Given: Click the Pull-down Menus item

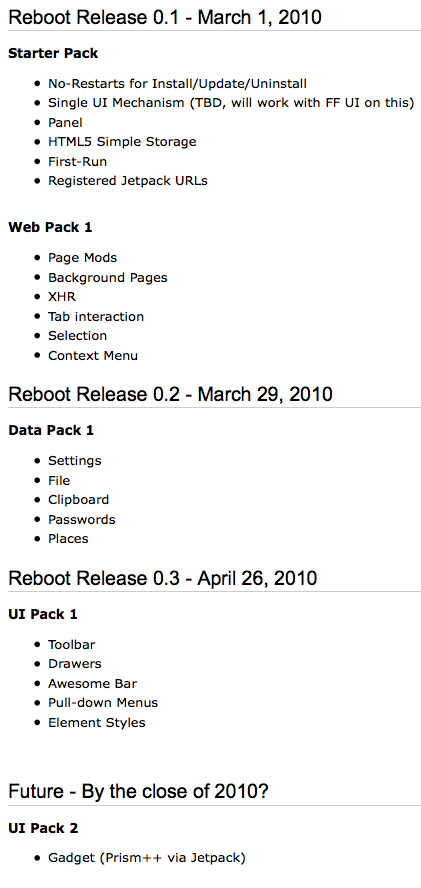Looking at the screenshot, I should pos(103,703).
